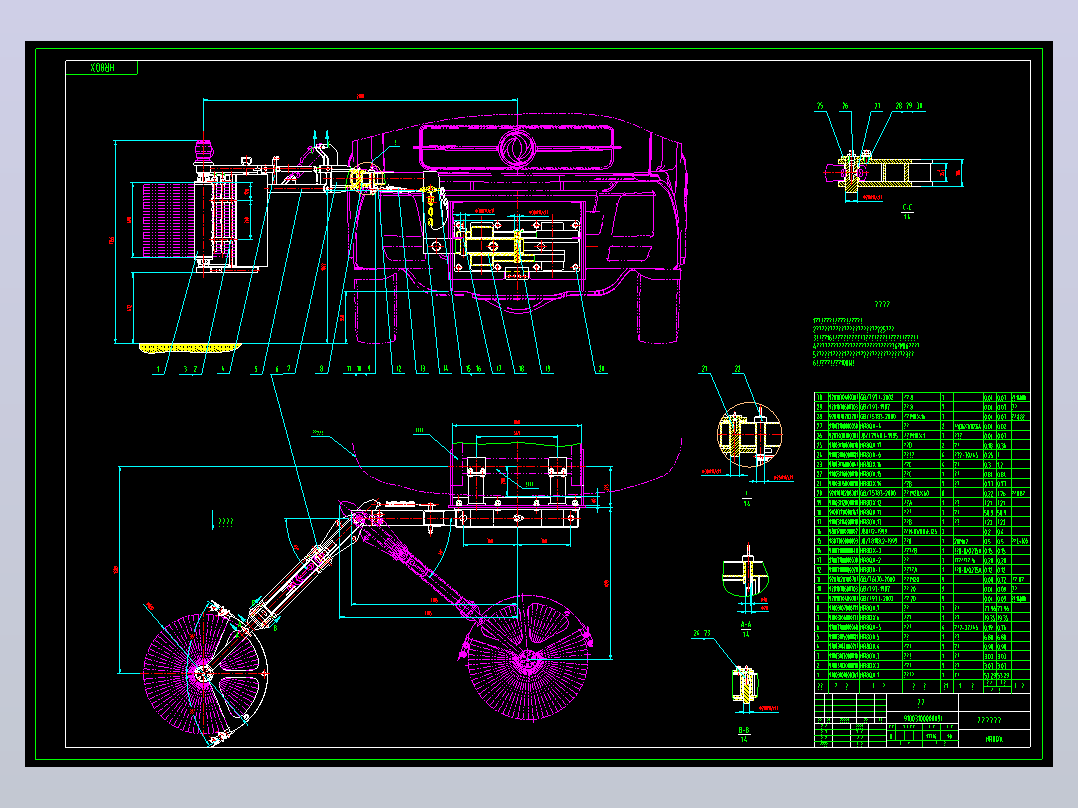Click part balloon number 18
The image size is (1078, 808).
tap(522, 370)
